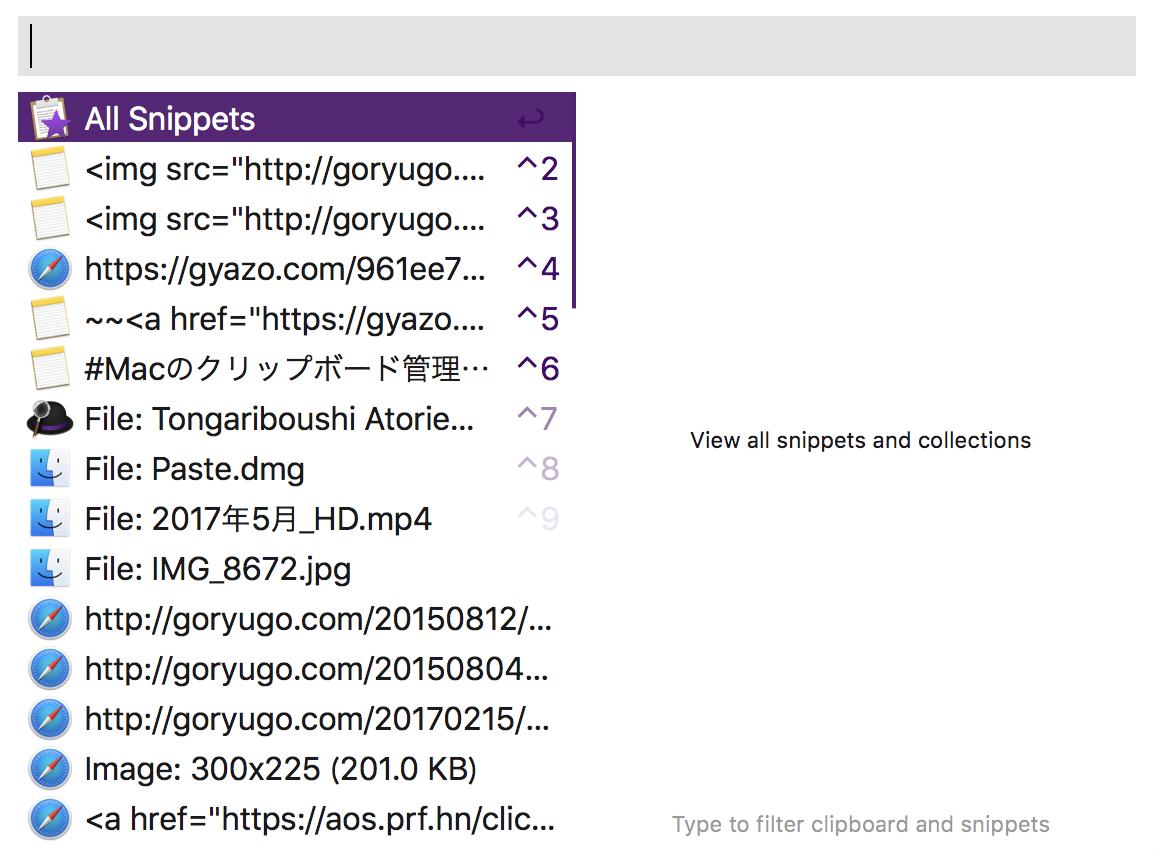The height and width of the screenshot is (858, 1154).
Task: Select the goryugo.com/20150812 URL entry
Action: tap(318, 619)
